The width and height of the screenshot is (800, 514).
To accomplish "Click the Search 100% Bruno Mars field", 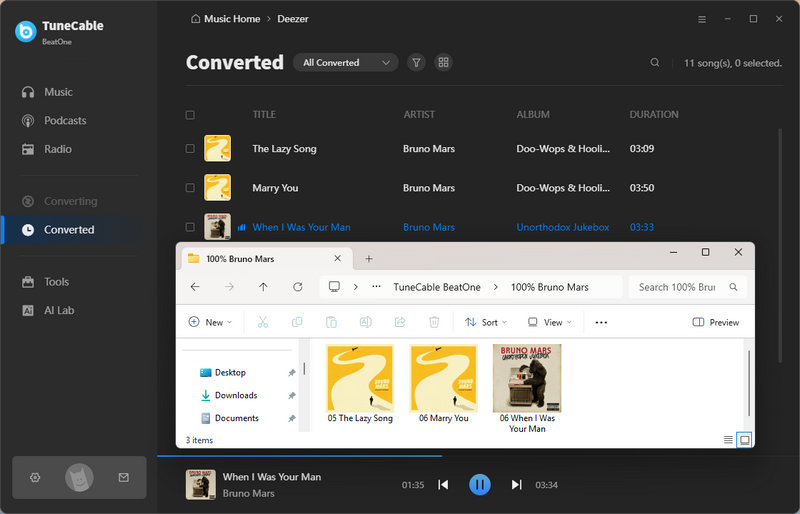I will tap(688, 287).
